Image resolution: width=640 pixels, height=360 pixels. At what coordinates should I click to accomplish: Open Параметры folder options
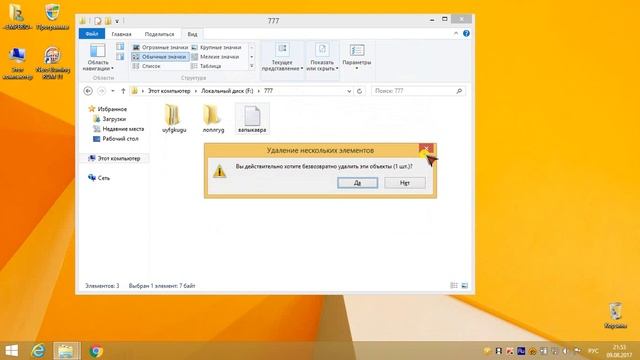(357, 56)
